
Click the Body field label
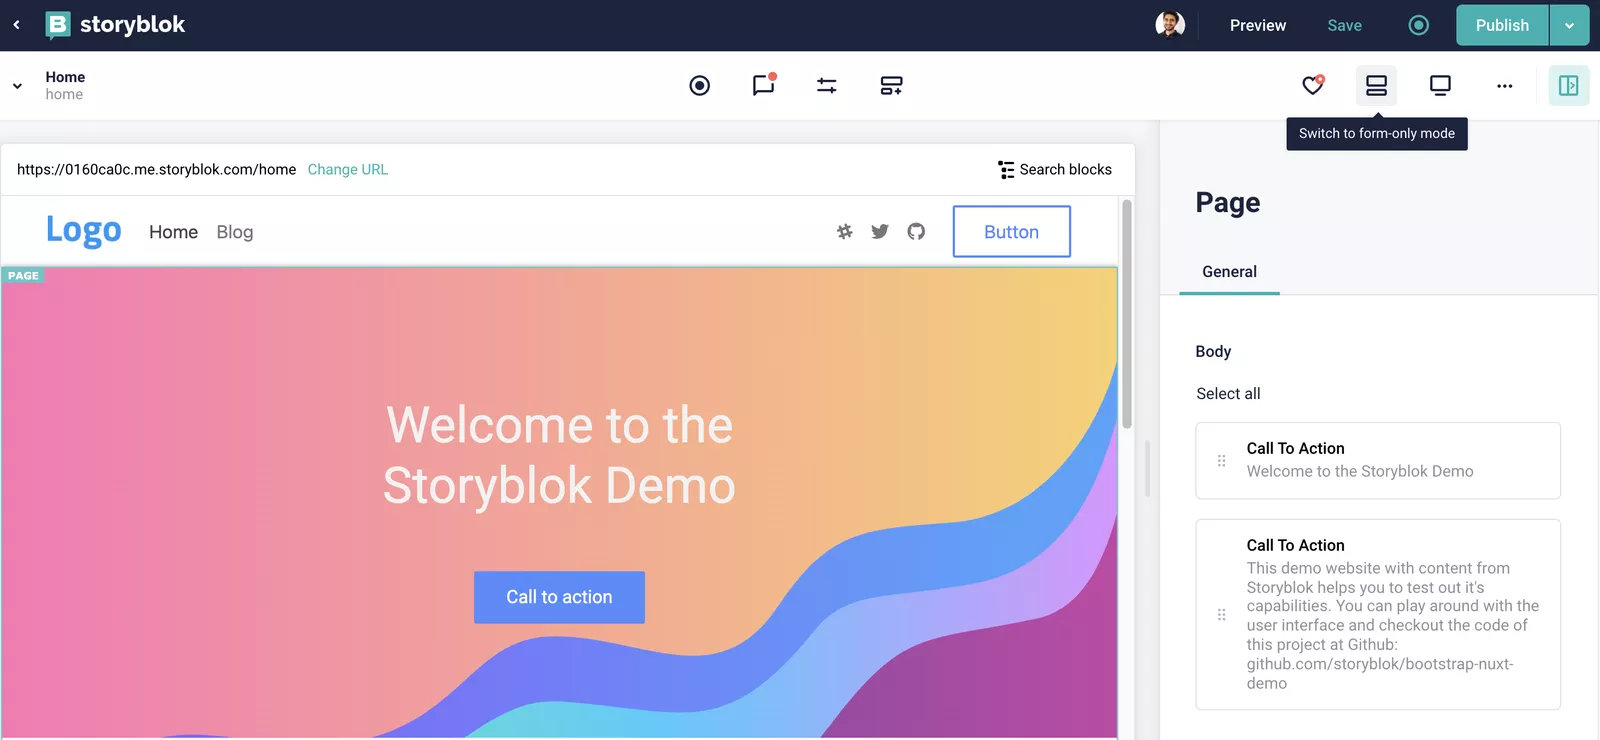point(1213,351)
